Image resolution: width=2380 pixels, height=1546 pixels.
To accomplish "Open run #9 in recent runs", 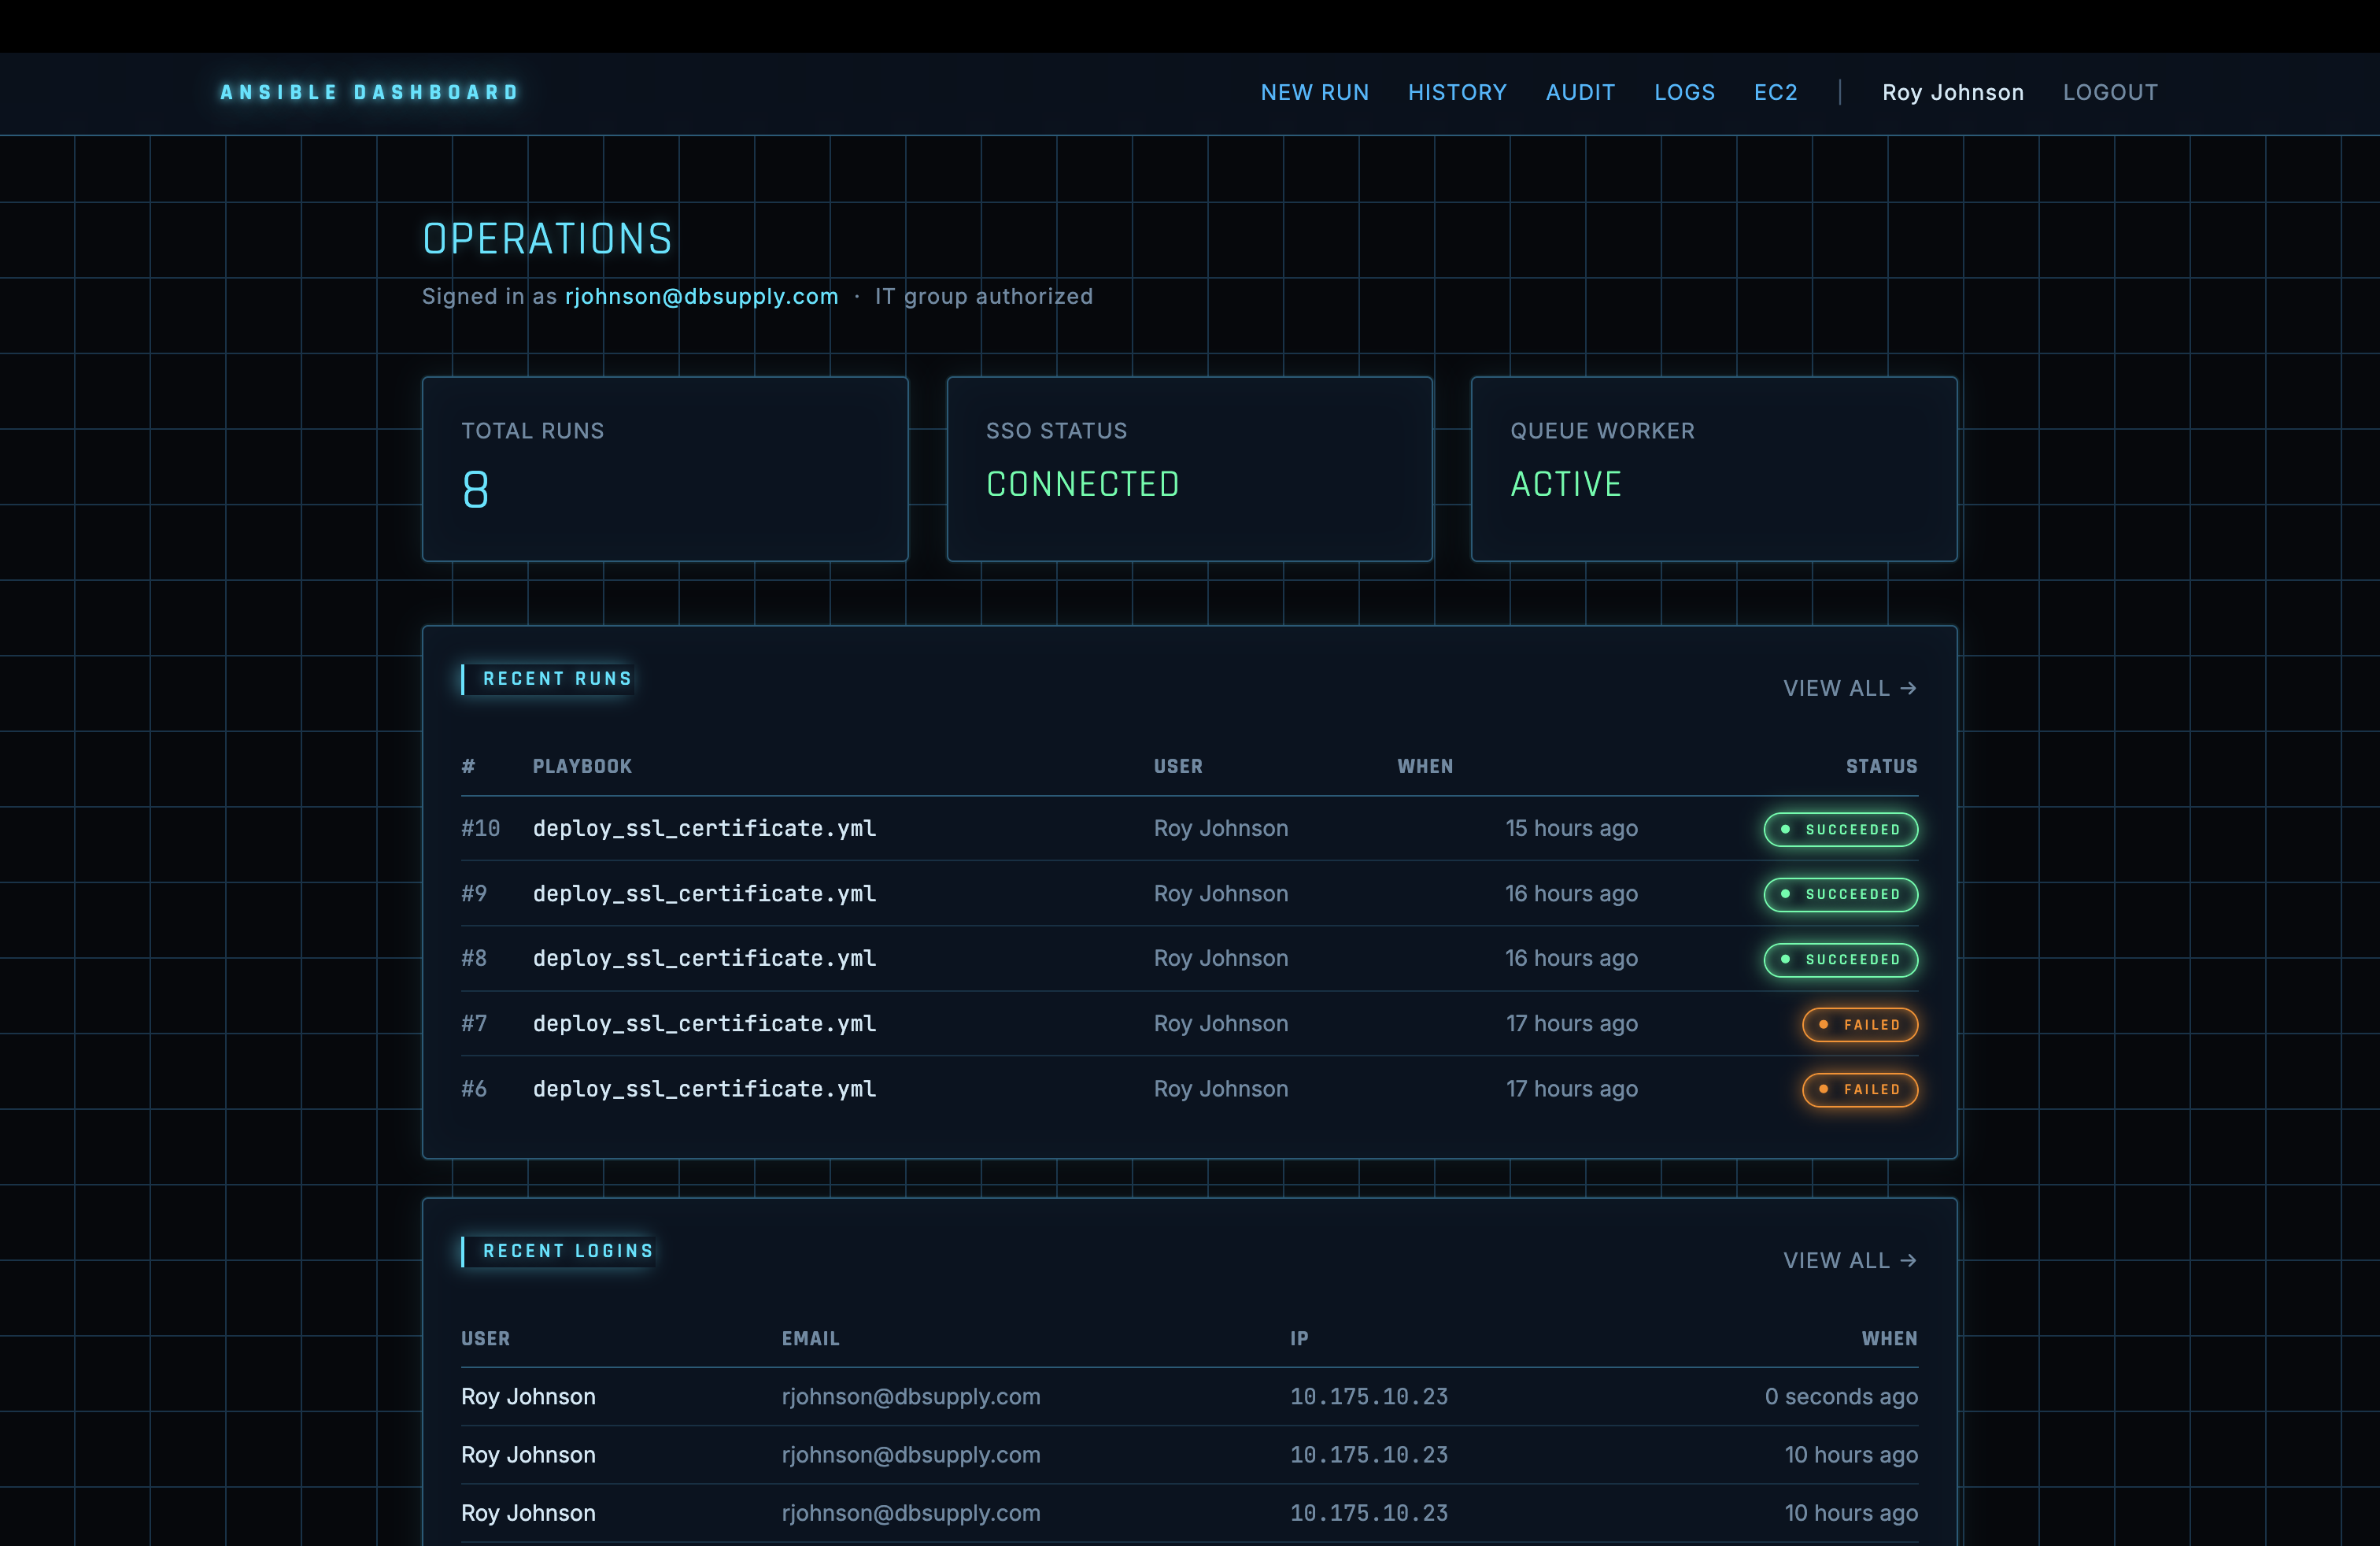I will 1189,893.
